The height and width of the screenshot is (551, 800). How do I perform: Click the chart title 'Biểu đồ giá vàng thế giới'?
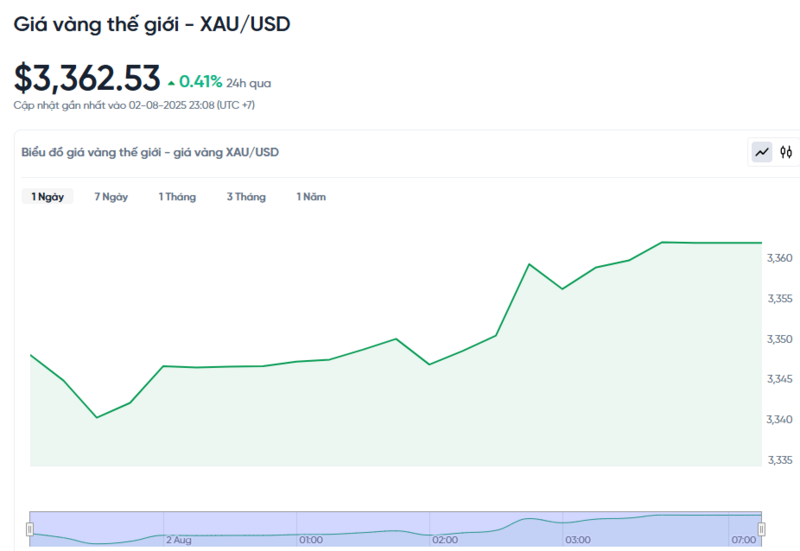pyautogui.click(x=150, y=152)
